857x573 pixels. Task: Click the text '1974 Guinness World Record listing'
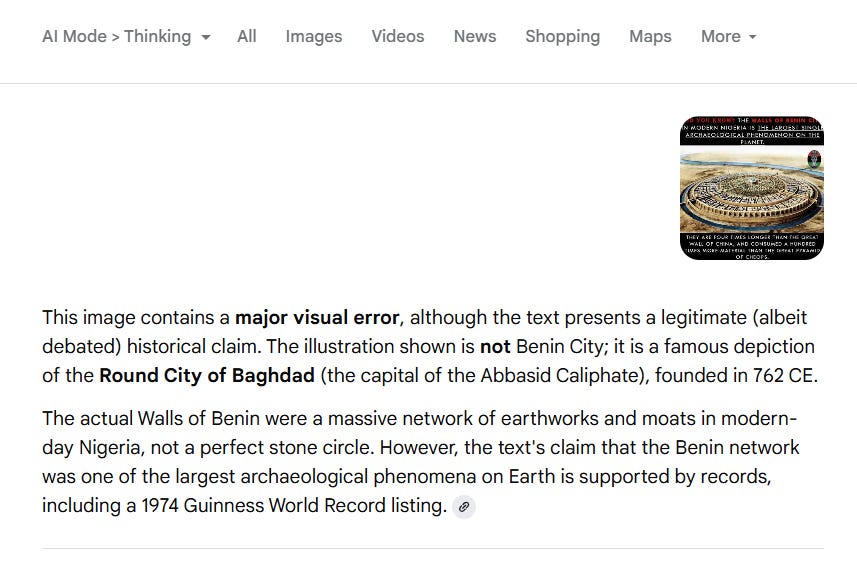tap(294, 506)
